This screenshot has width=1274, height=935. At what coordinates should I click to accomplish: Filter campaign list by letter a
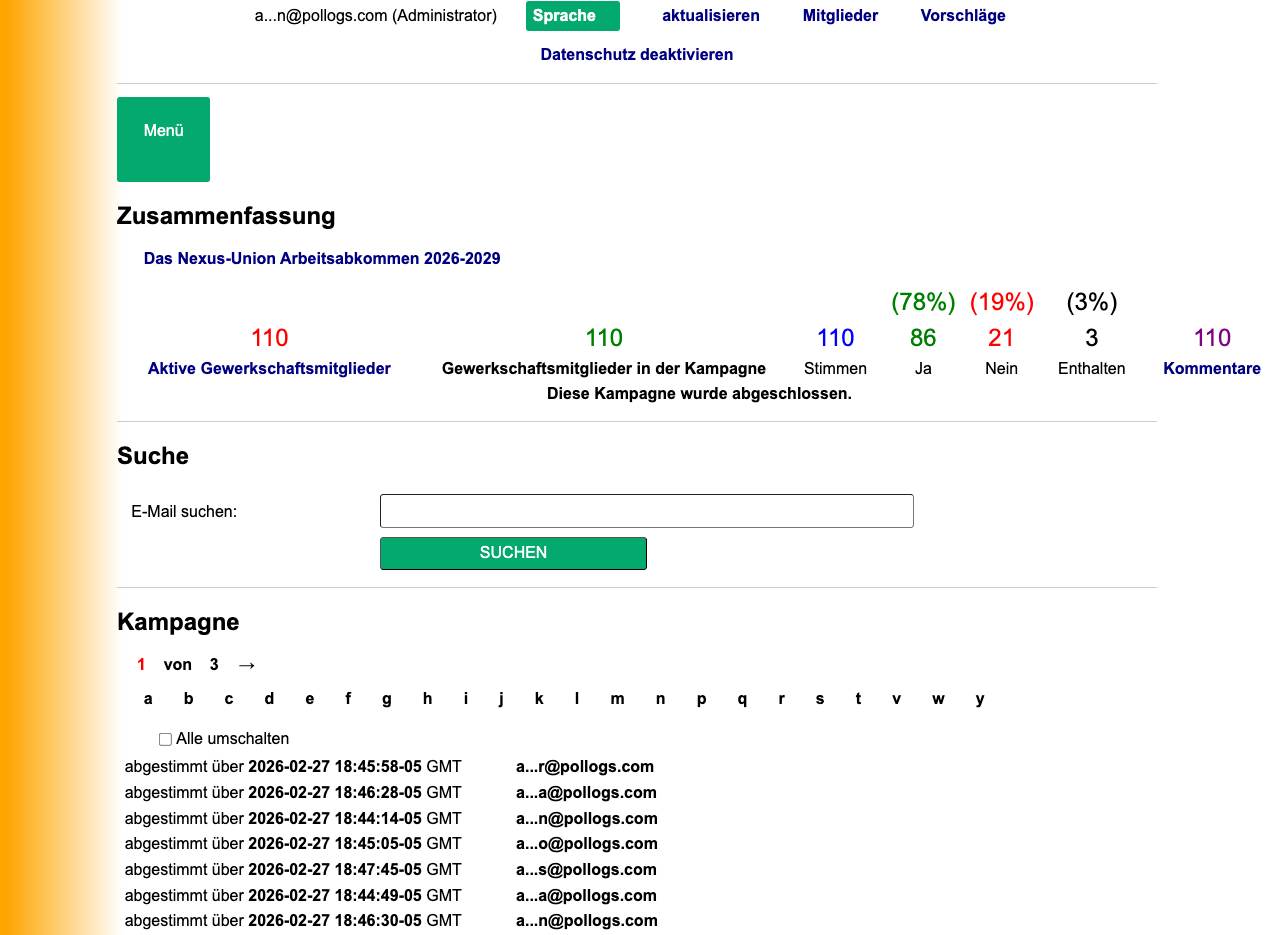tap(148, 698)
